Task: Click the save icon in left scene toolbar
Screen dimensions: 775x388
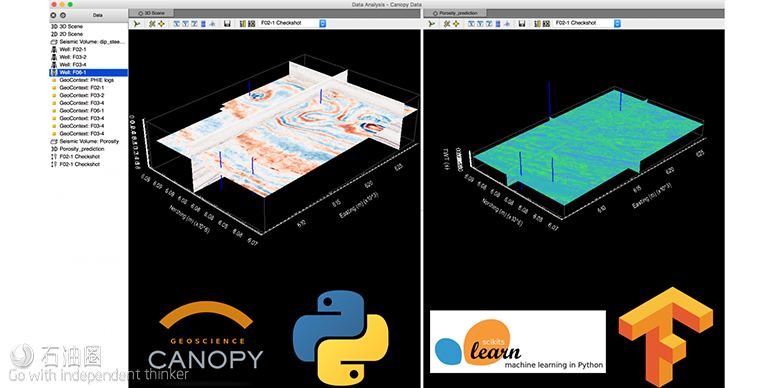Action: (227, 23)
